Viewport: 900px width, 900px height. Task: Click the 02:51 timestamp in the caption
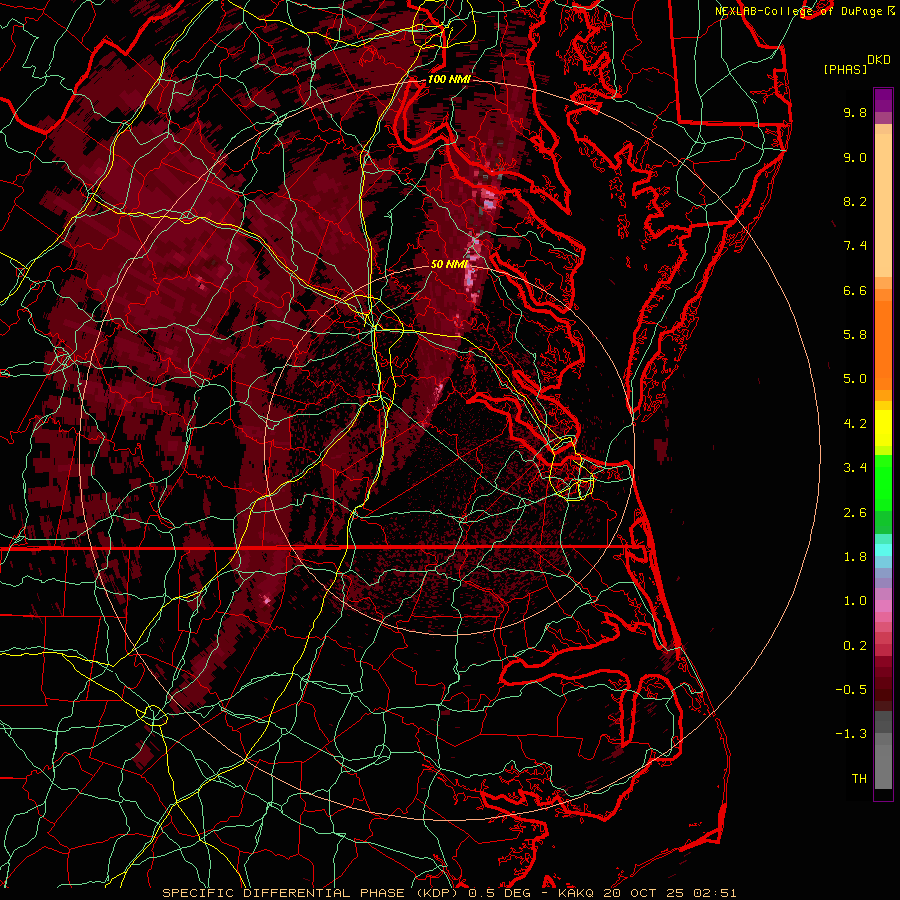[x=717, y=893]
